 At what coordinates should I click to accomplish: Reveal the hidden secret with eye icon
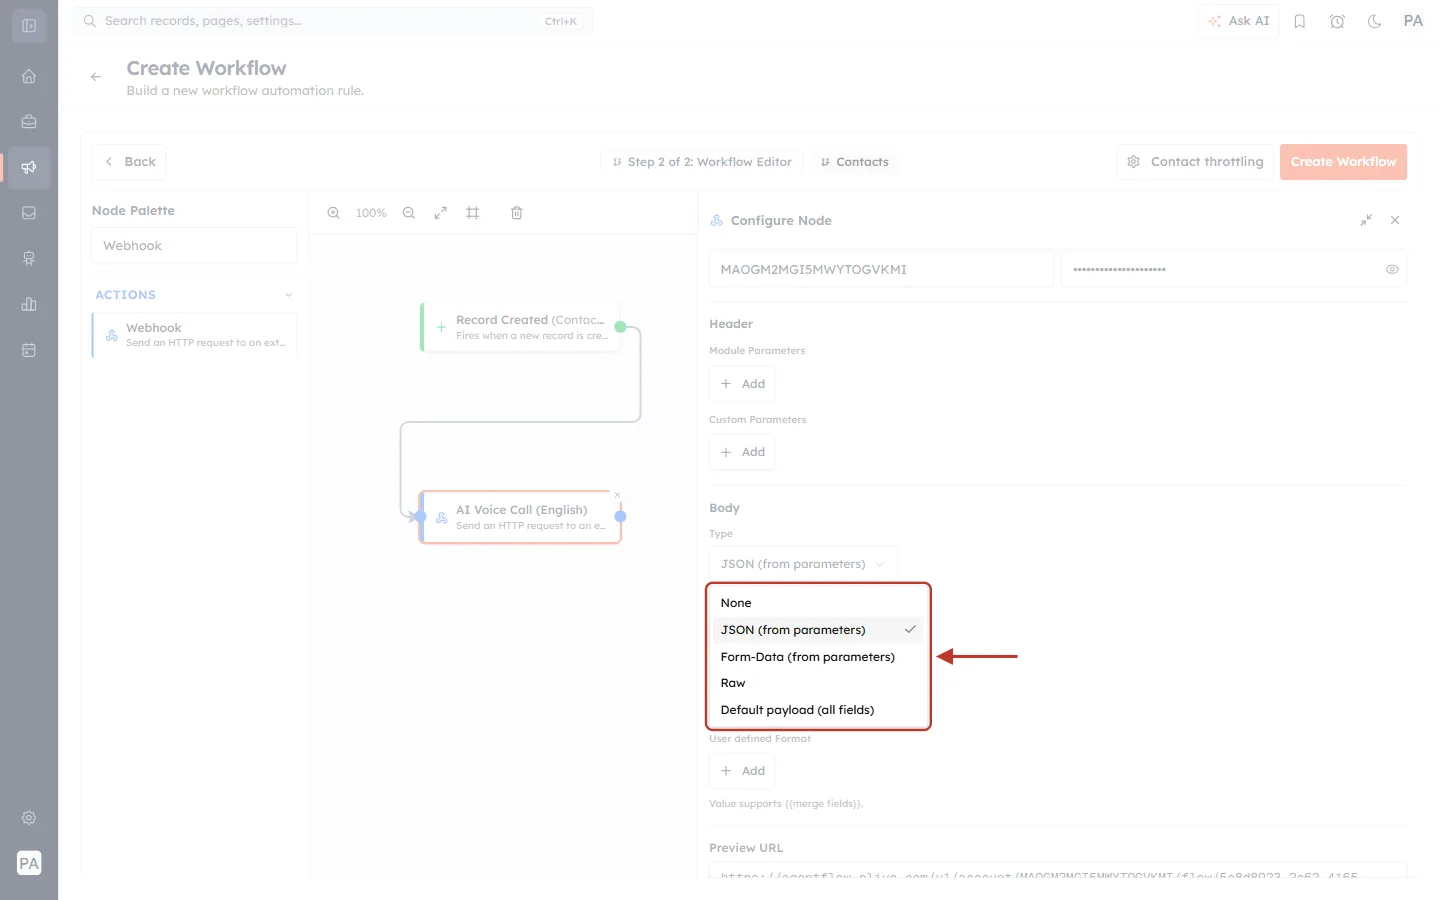pyautogui.click(x=1392, y=269)
